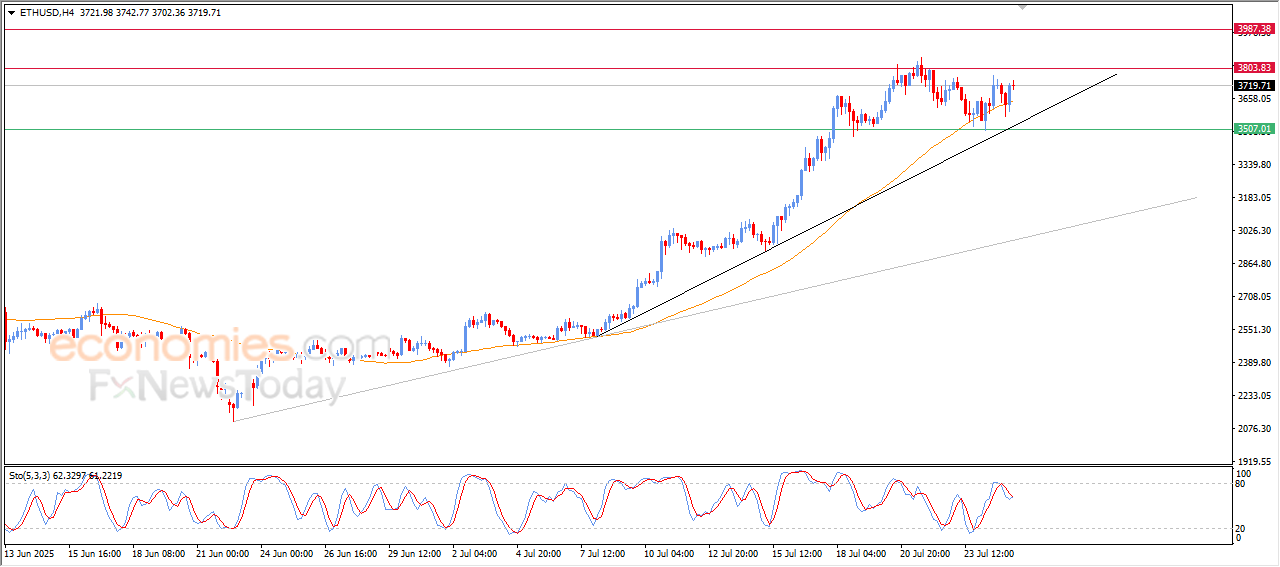Click the 4 Jul 20:00 date label
Screen dimensions: 1280x567
click(x=539, y=552)
